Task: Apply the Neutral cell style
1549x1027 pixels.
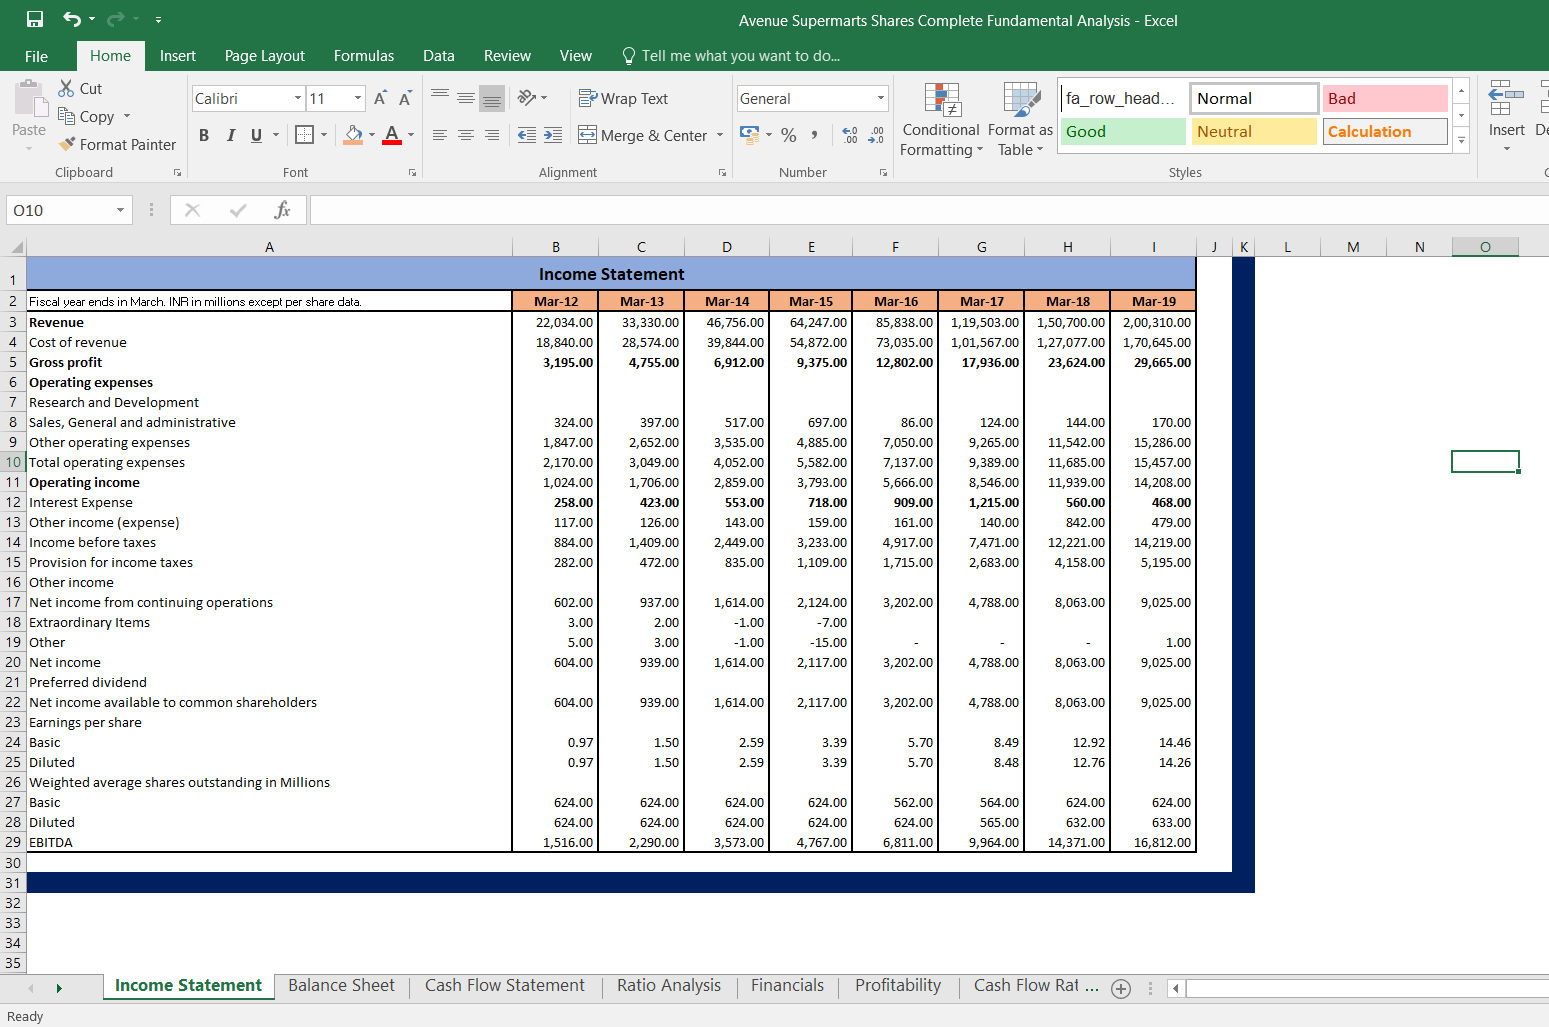Action: click(x=1254, y=132)
